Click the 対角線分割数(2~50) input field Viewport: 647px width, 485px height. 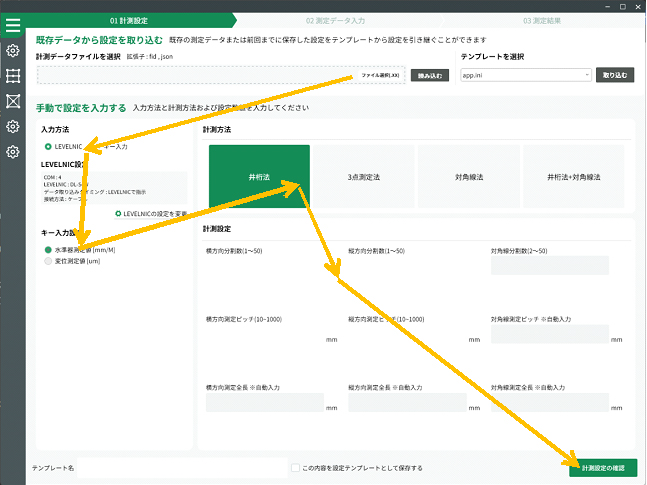pos(550,265)
